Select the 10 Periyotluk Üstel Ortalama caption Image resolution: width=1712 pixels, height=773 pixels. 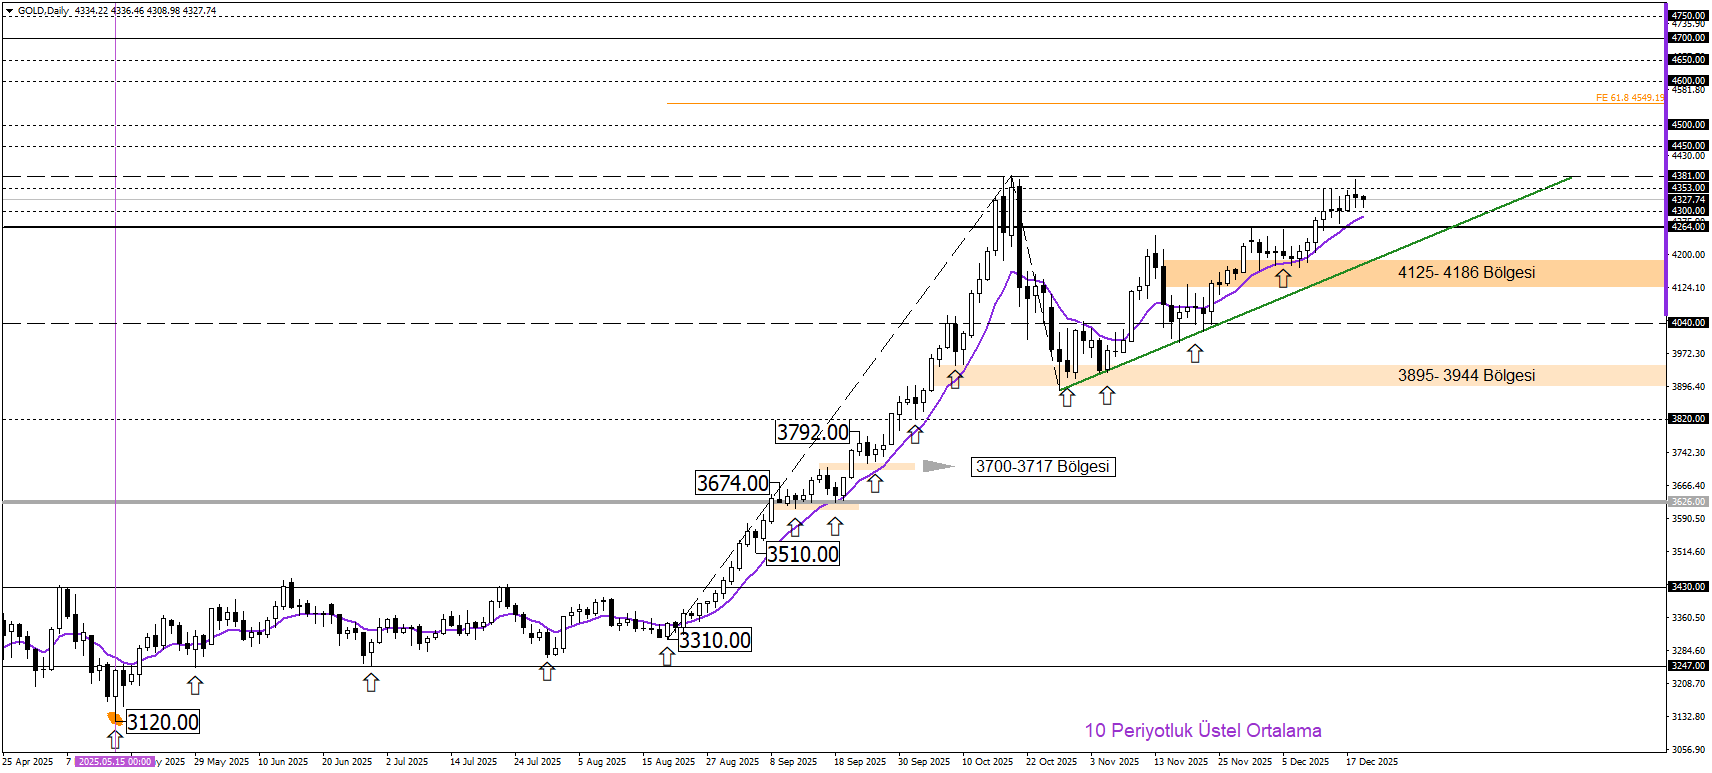click(x=1203, y=731)
